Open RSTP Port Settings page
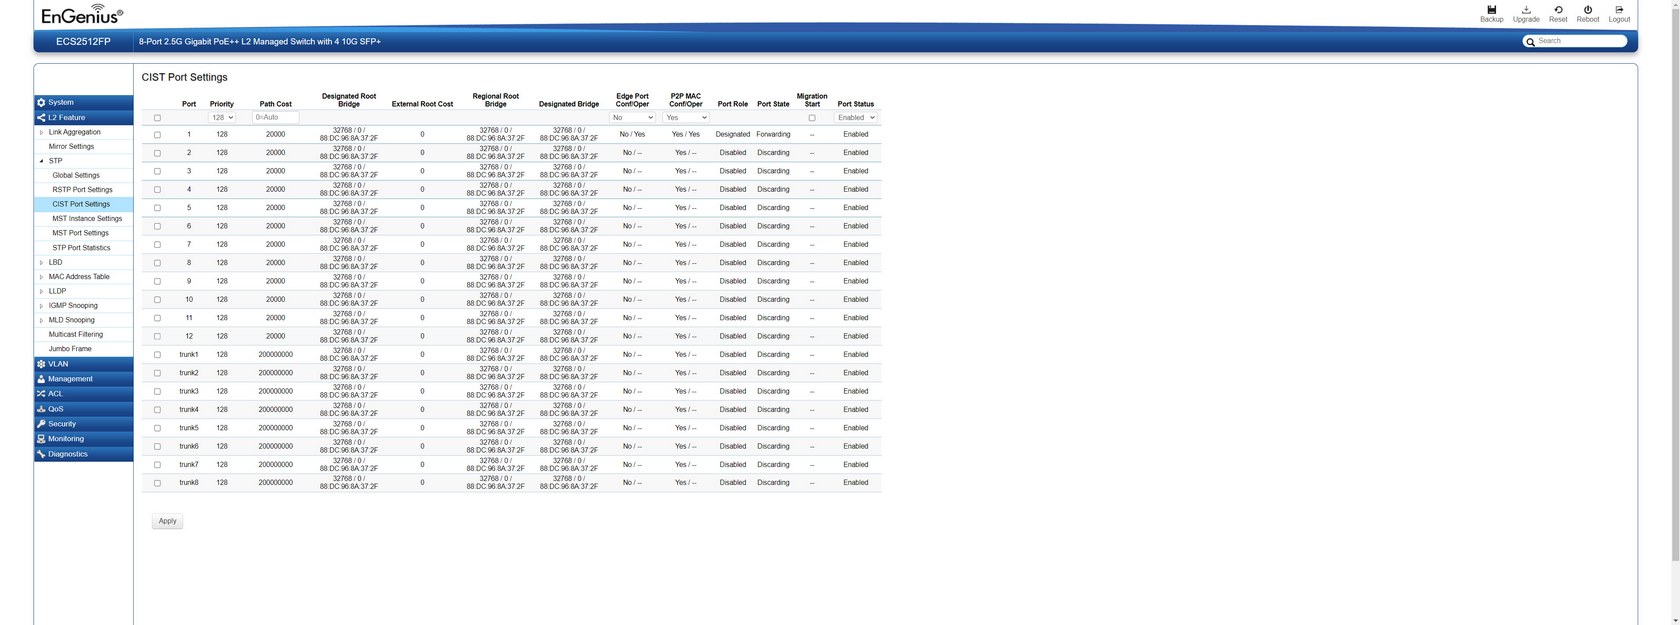Viewport: 1680px width, 625px height. coord(82,190)
